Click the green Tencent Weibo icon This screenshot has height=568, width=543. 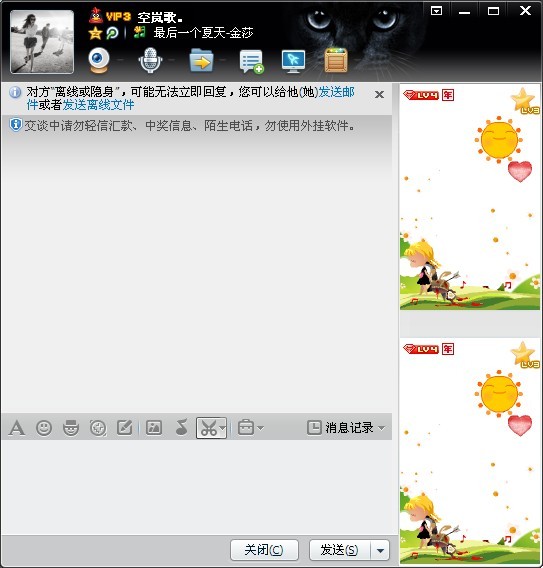[113, 33]
